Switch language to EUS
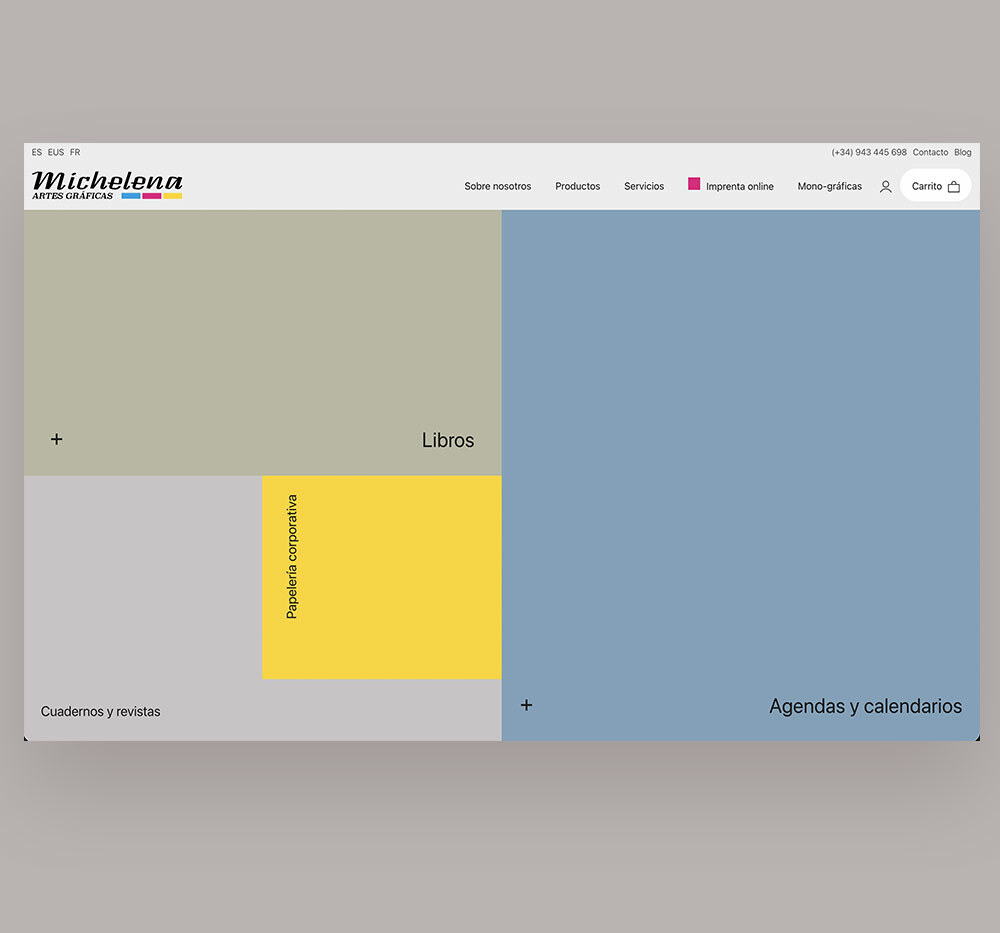The image size is (1000, 933). point(56,153)
